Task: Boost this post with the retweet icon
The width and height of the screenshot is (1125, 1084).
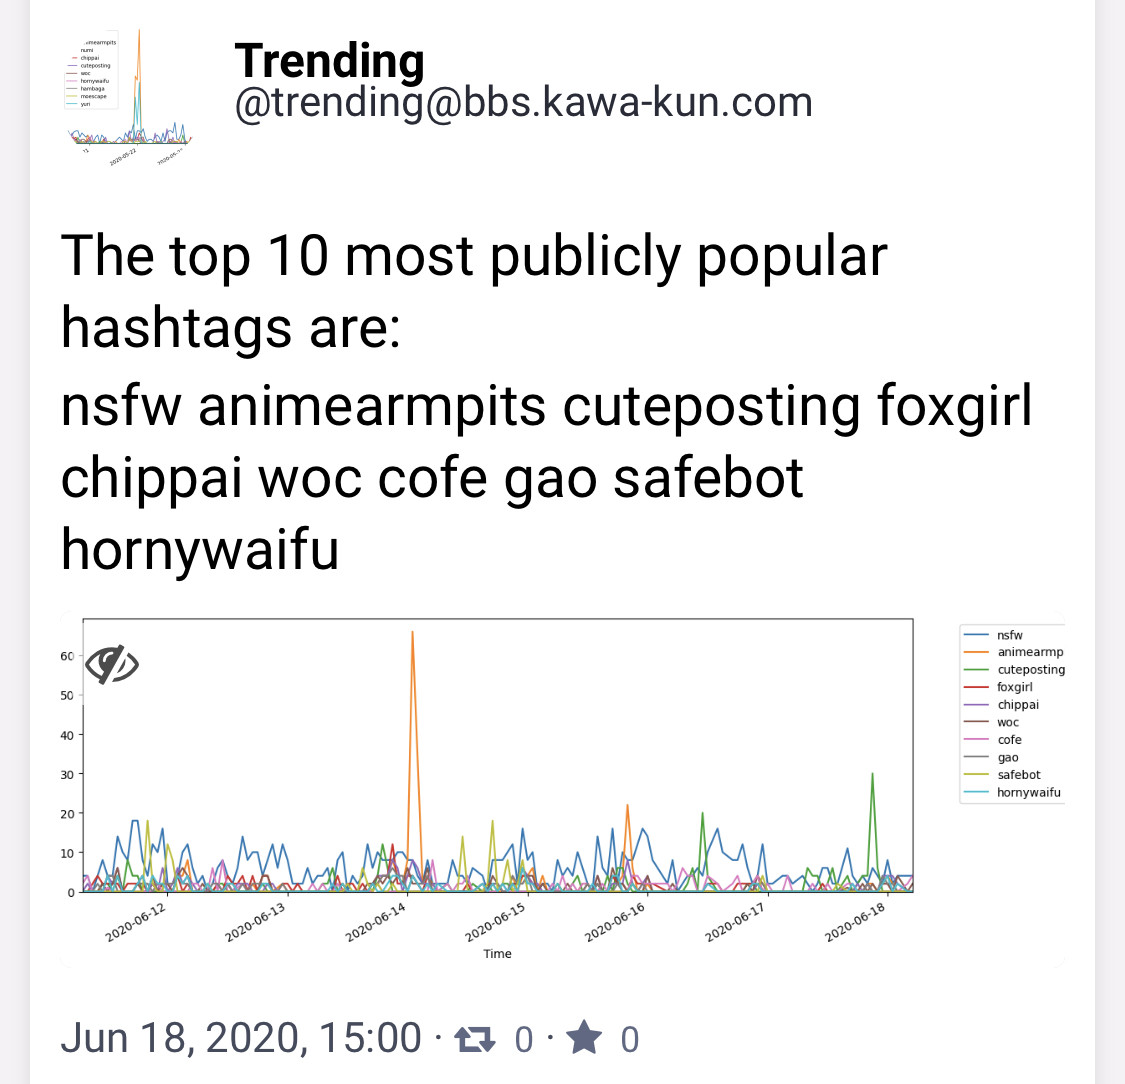Action: click(x=474, y=1039)
